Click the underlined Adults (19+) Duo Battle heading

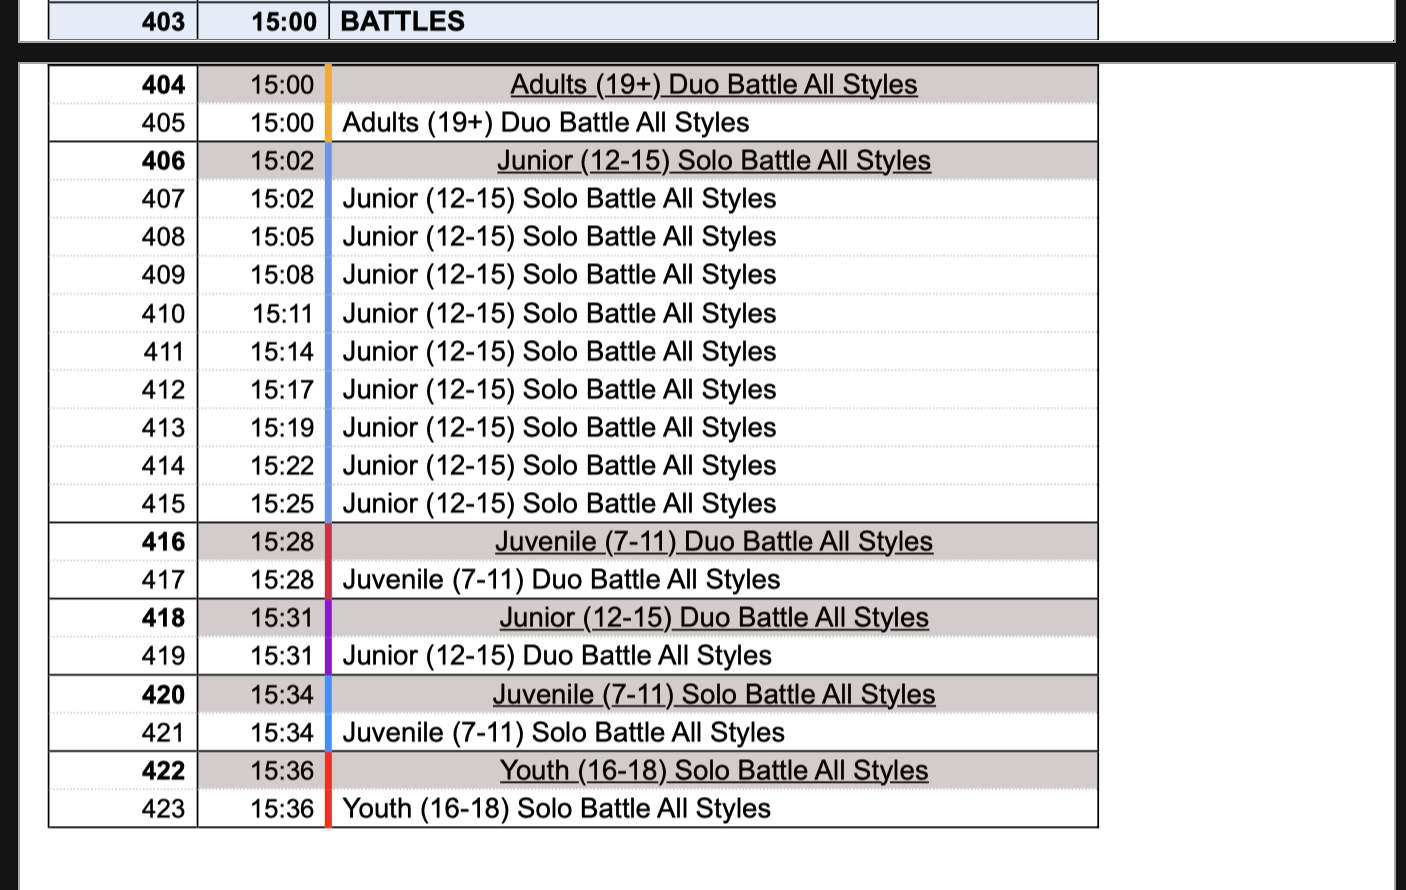tap(713, 85)
